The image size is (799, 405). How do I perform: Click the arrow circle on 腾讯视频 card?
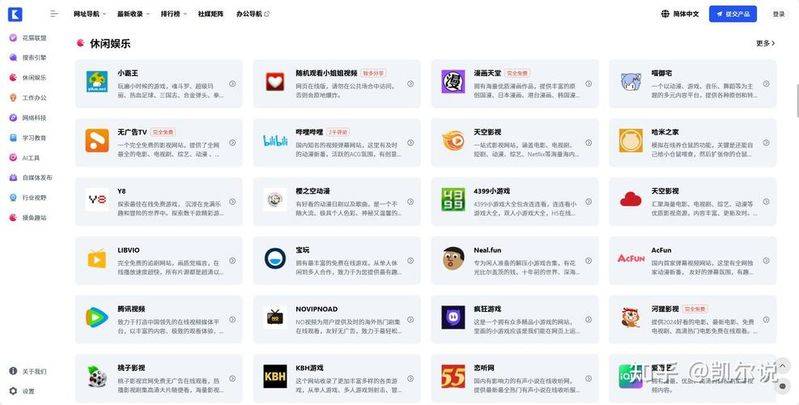[232, 319]
